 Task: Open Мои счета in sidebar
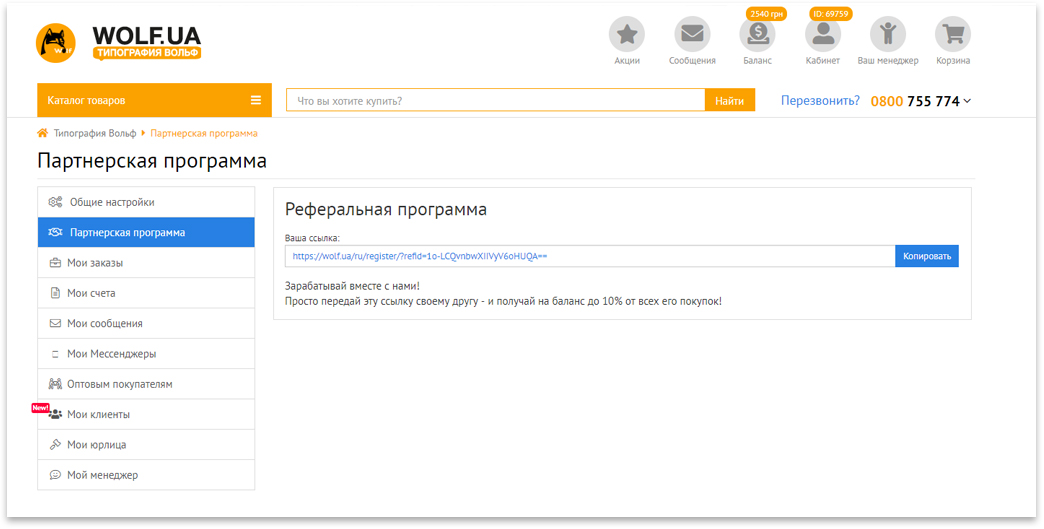[x=146, y=293]
